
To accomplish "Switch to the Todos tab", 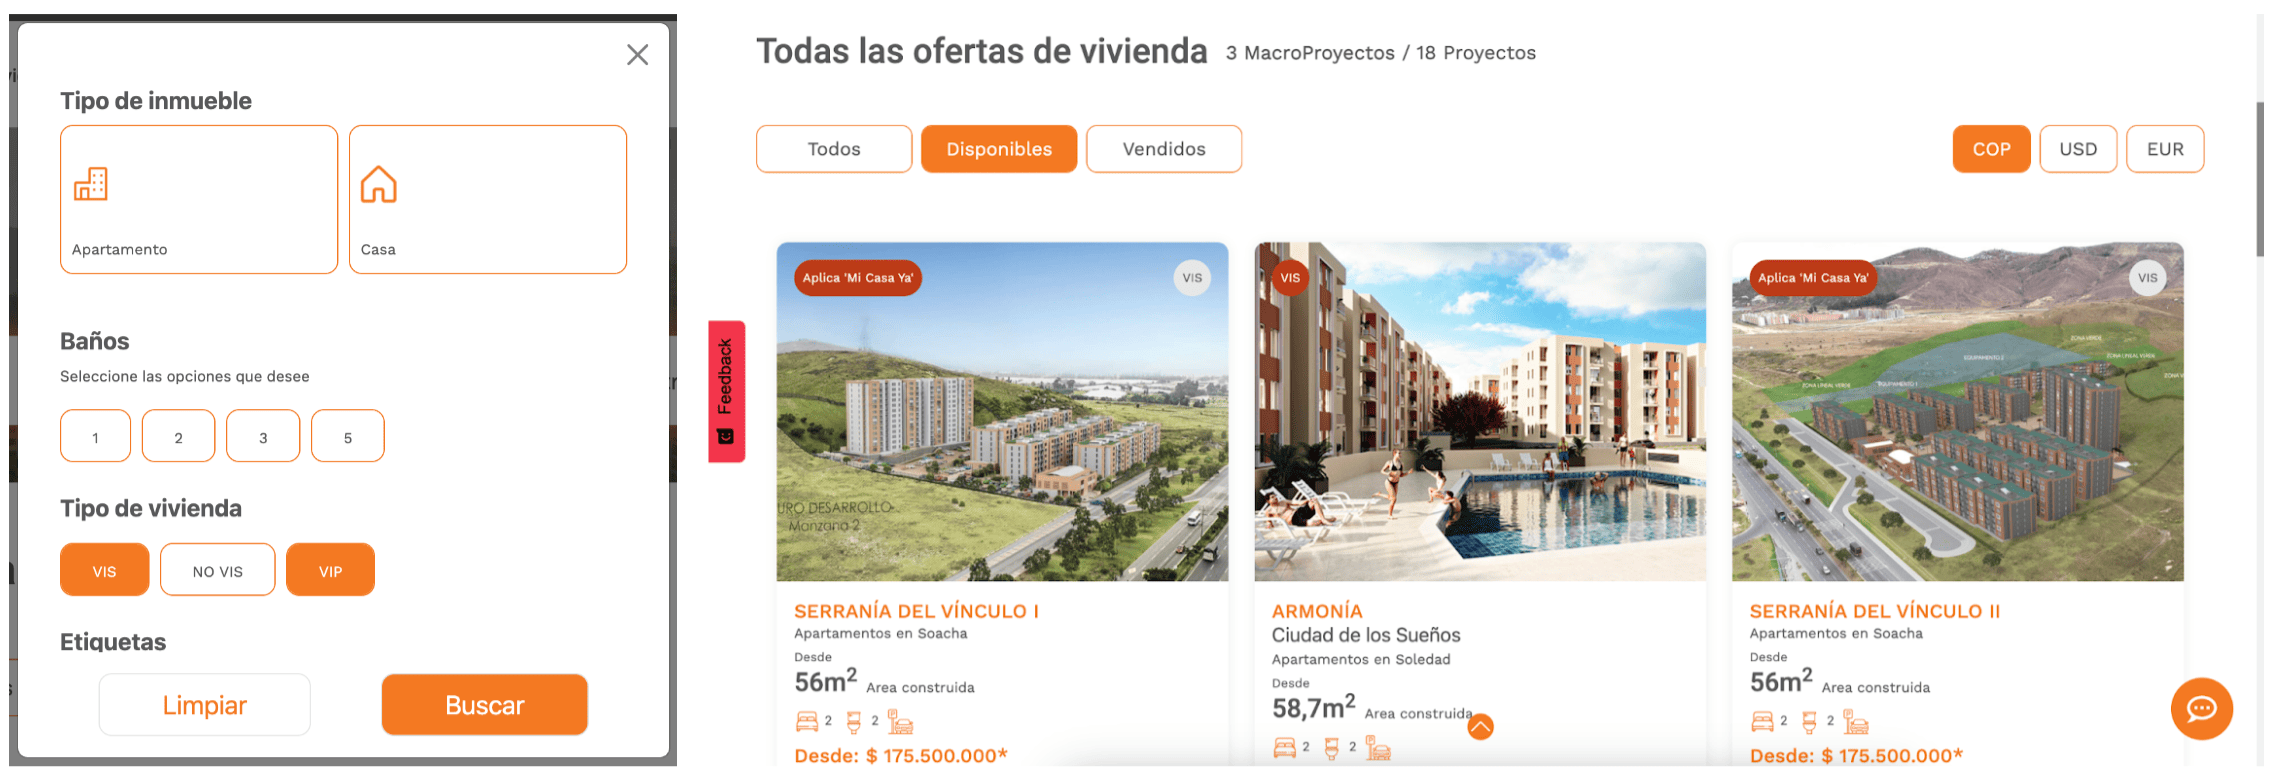I will [834, 149].
